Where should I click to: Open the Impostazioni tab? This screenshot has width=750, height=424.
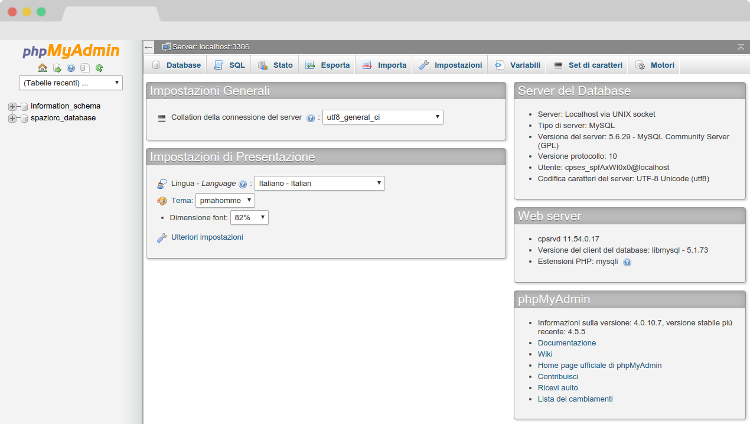tap(451, 65)
